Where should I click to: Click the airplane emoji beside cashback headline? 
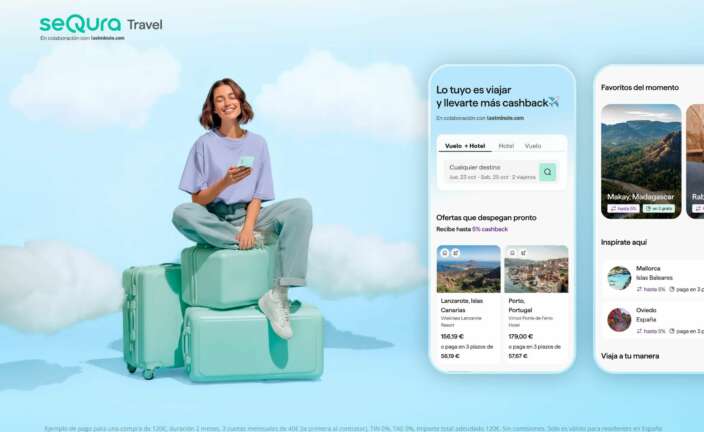point(554,102)
